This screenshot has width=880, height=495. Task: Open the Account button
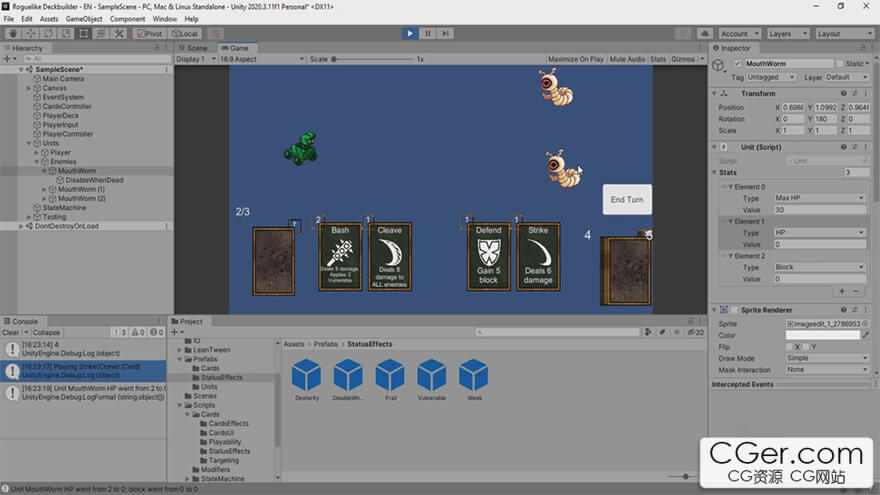coord(739,34)
